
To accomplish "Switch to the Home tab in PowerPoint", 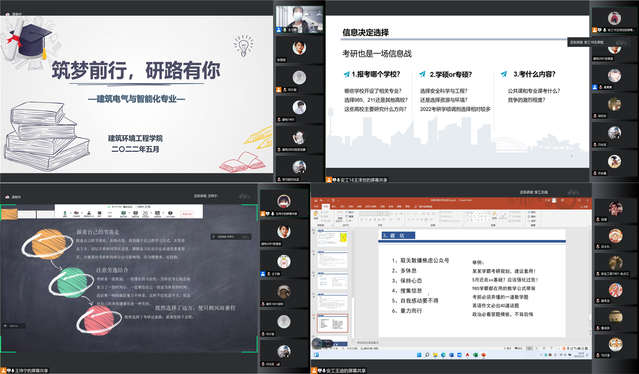I will 326,207.
